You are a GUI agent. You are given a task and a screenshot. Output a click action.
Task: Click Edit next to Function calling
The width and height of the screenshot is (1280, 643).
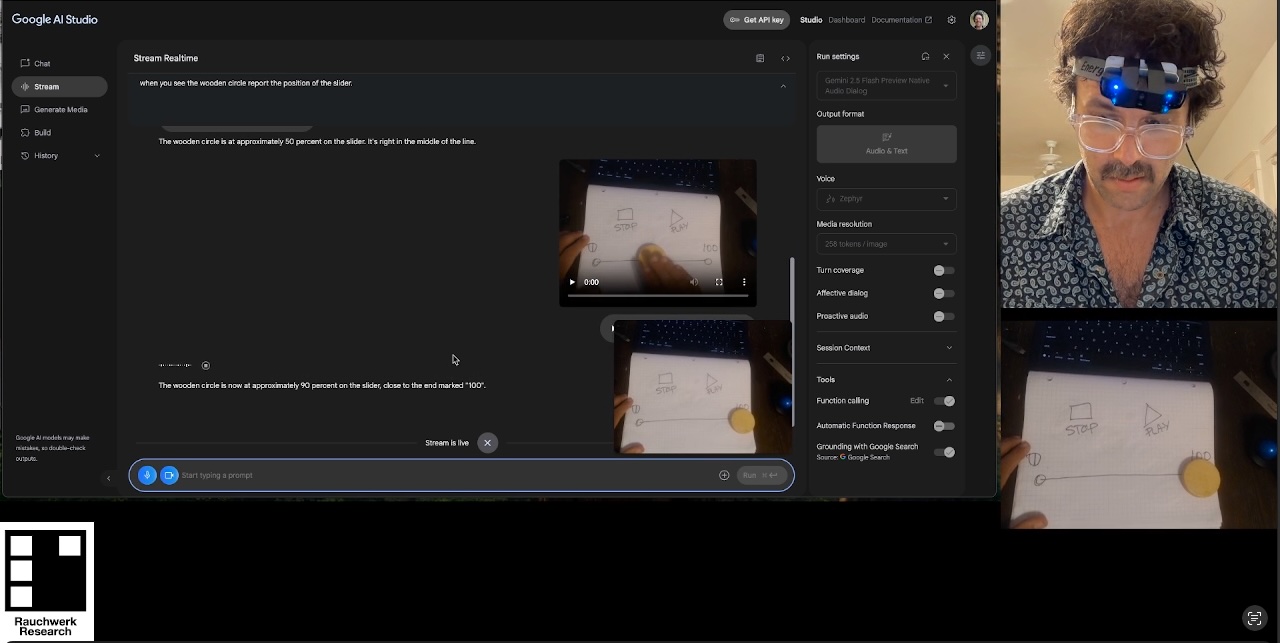pos(916,400)
